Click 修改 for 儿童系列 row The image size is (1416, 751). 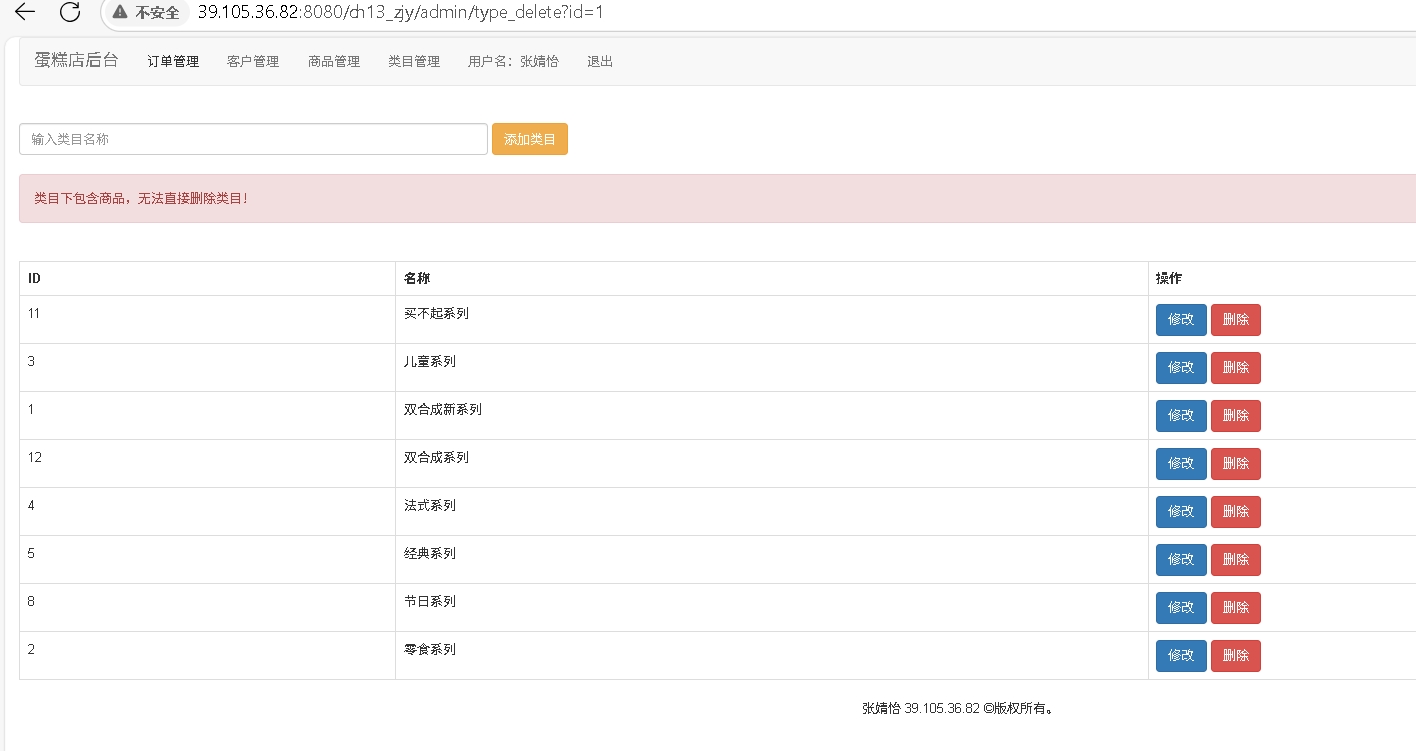tap(1181, 368)
